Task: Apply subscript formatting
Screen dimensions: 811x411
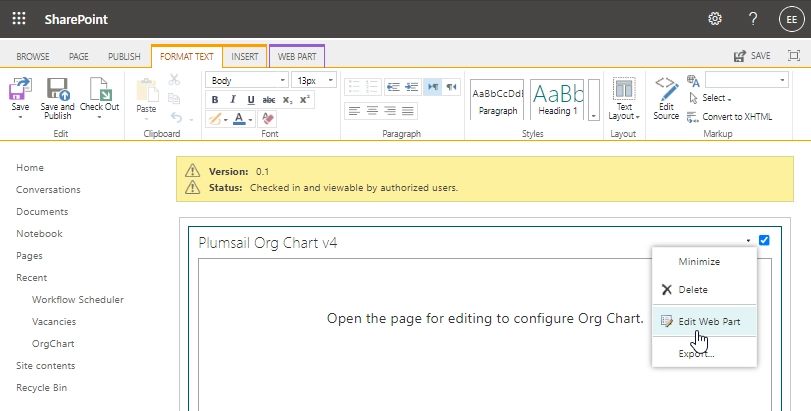Action: [x=287, y=100]
